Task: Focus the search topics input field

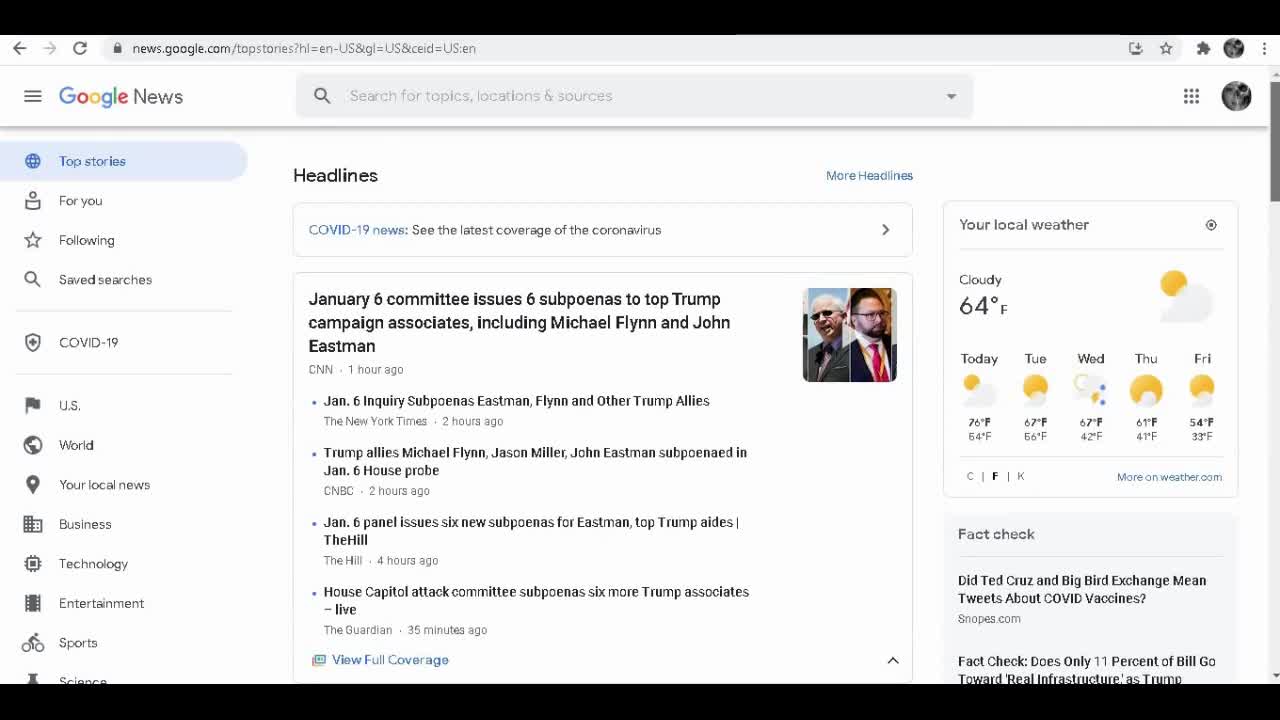Action: pos(636,96)
